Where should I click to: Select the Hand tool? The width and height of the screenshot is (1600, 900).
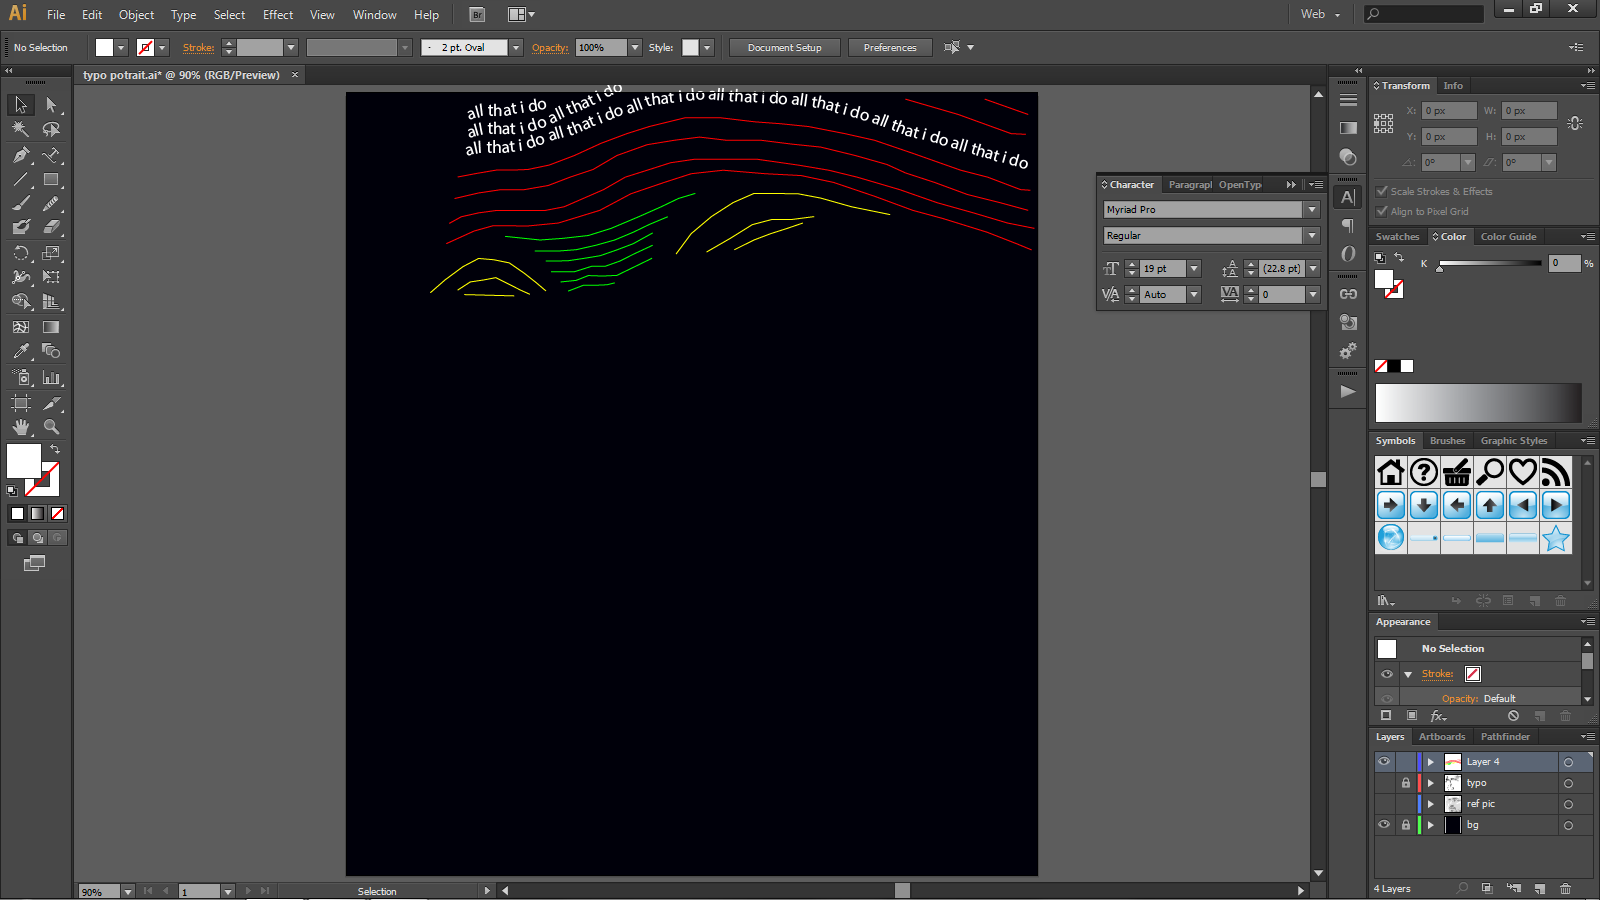pos(20,428)
